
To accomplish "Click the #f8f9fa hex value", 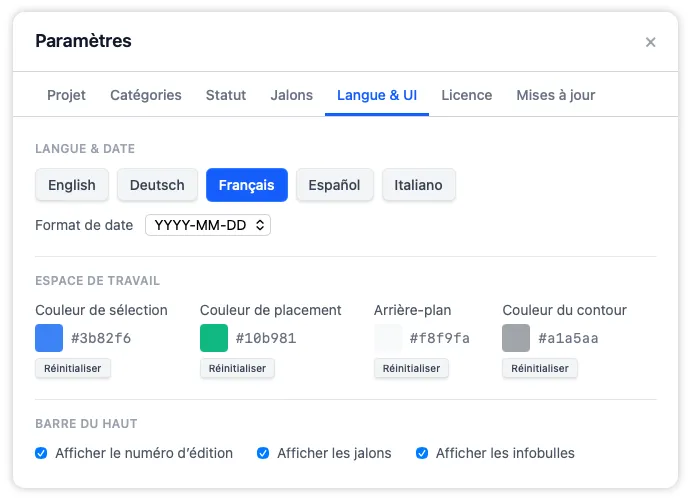I will tap(440, 338).
